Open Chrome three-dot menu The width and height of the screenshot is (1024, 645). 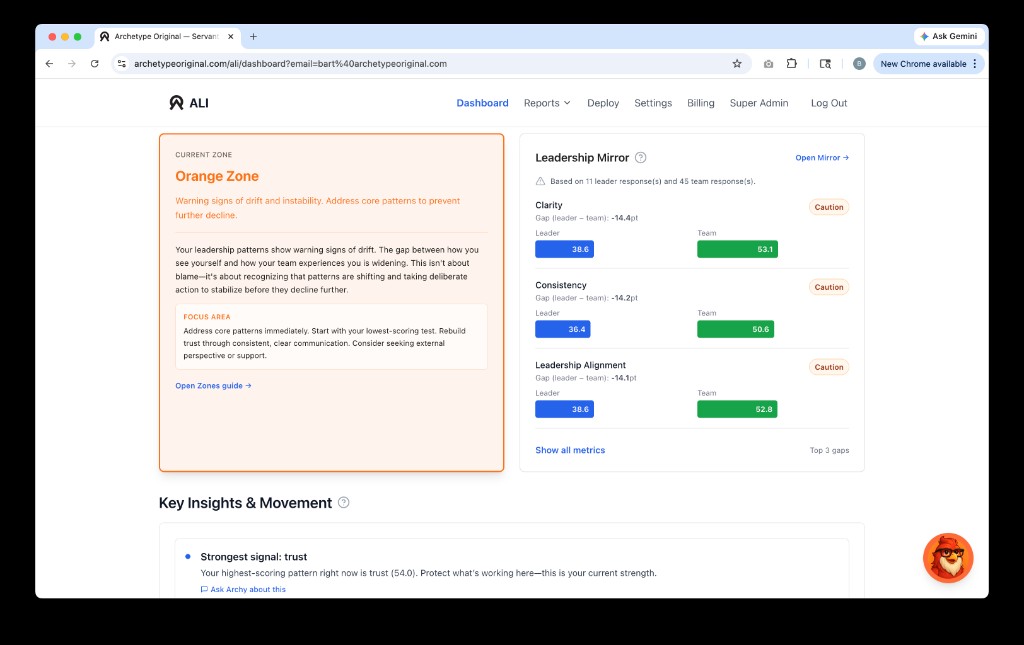[x=975, y=63]
